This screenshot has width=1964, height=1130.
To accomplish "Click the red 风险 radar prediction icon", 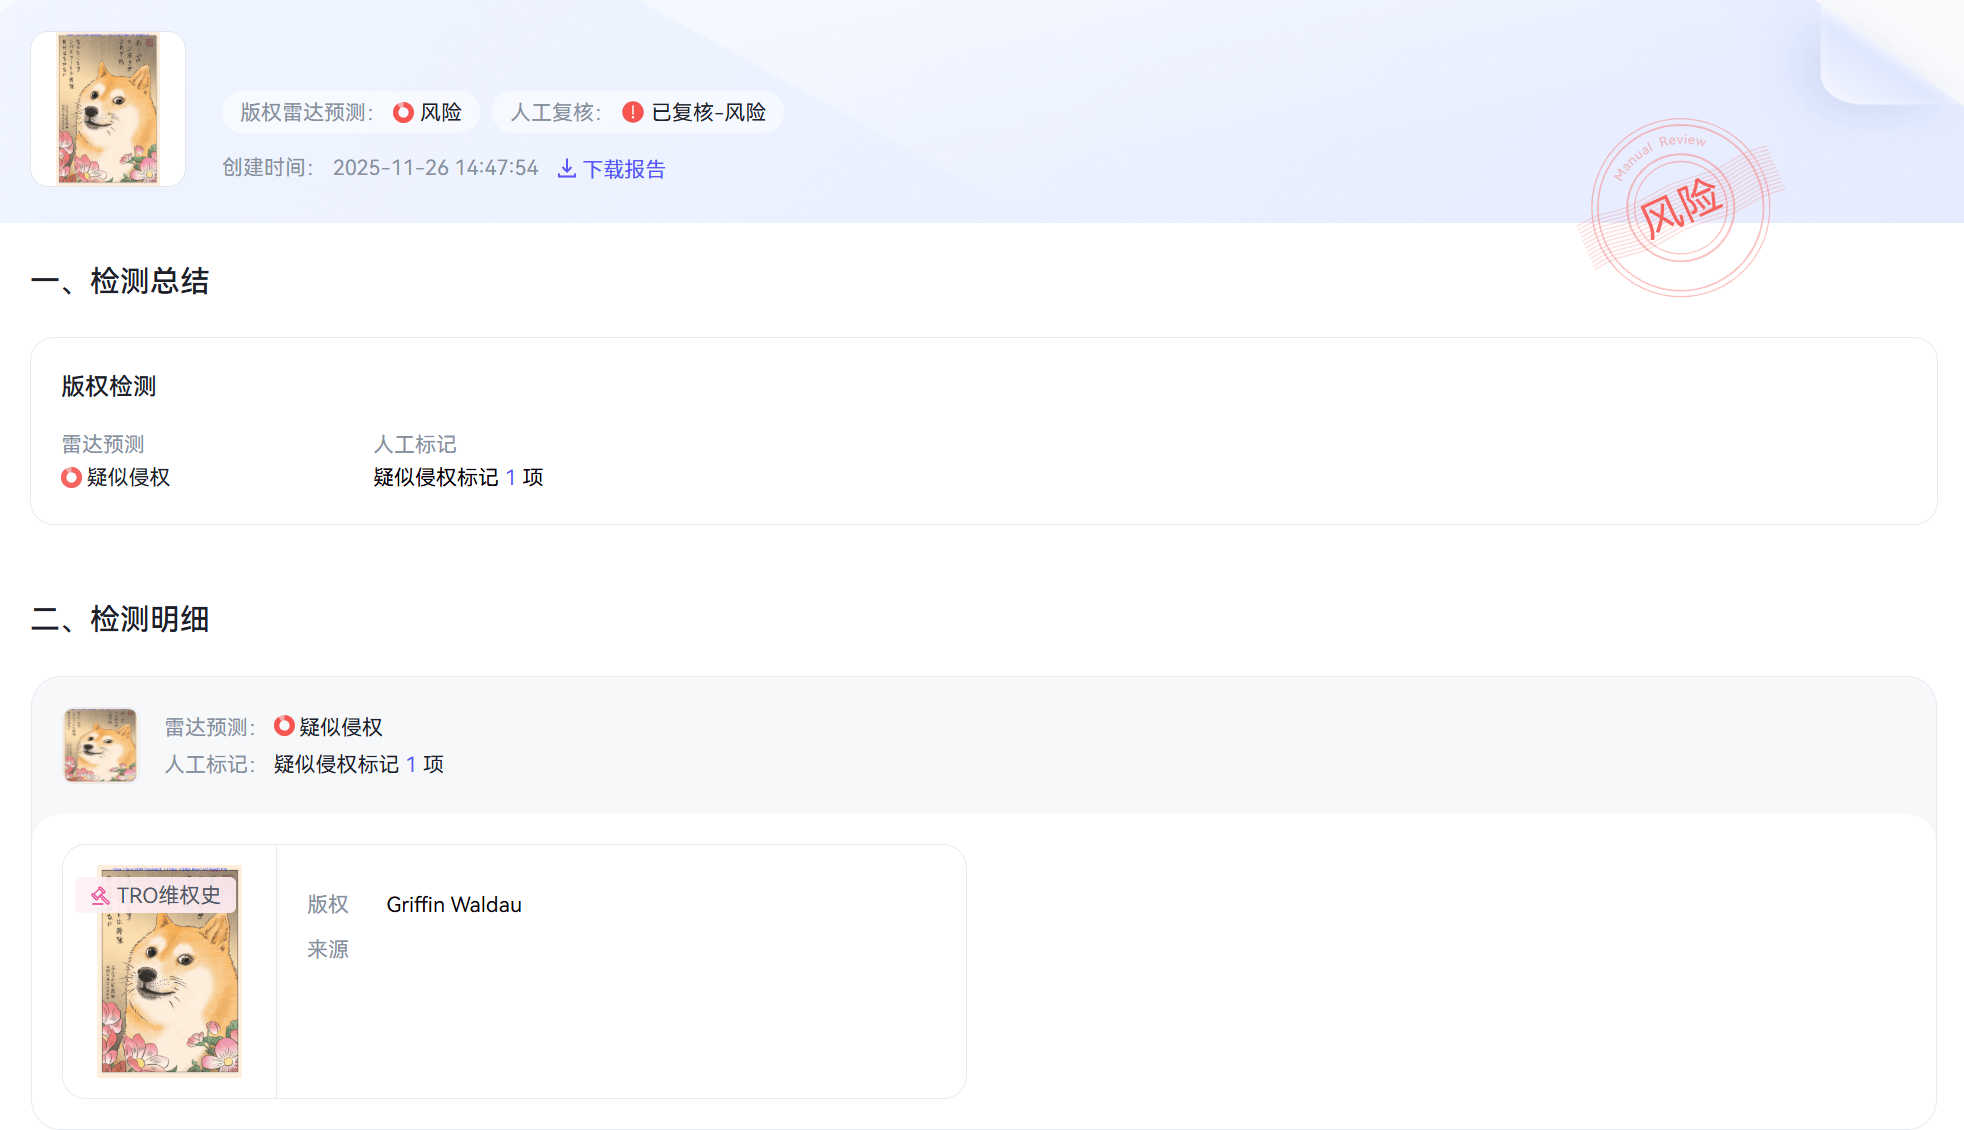I will 403,112.
